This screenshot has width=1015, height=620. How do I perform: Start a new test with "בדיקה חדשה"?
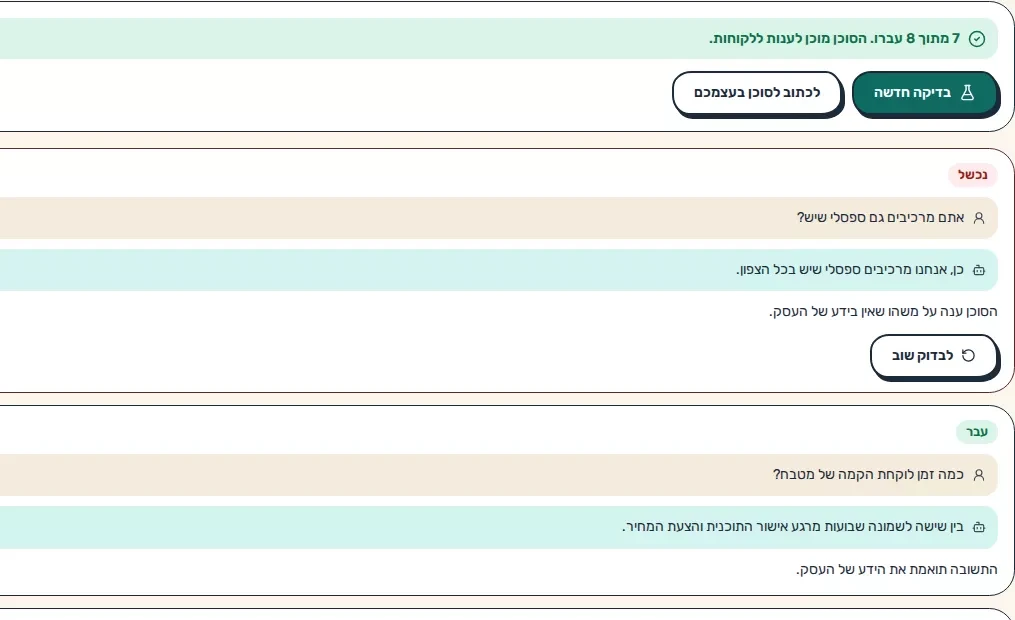click(925, 93)
